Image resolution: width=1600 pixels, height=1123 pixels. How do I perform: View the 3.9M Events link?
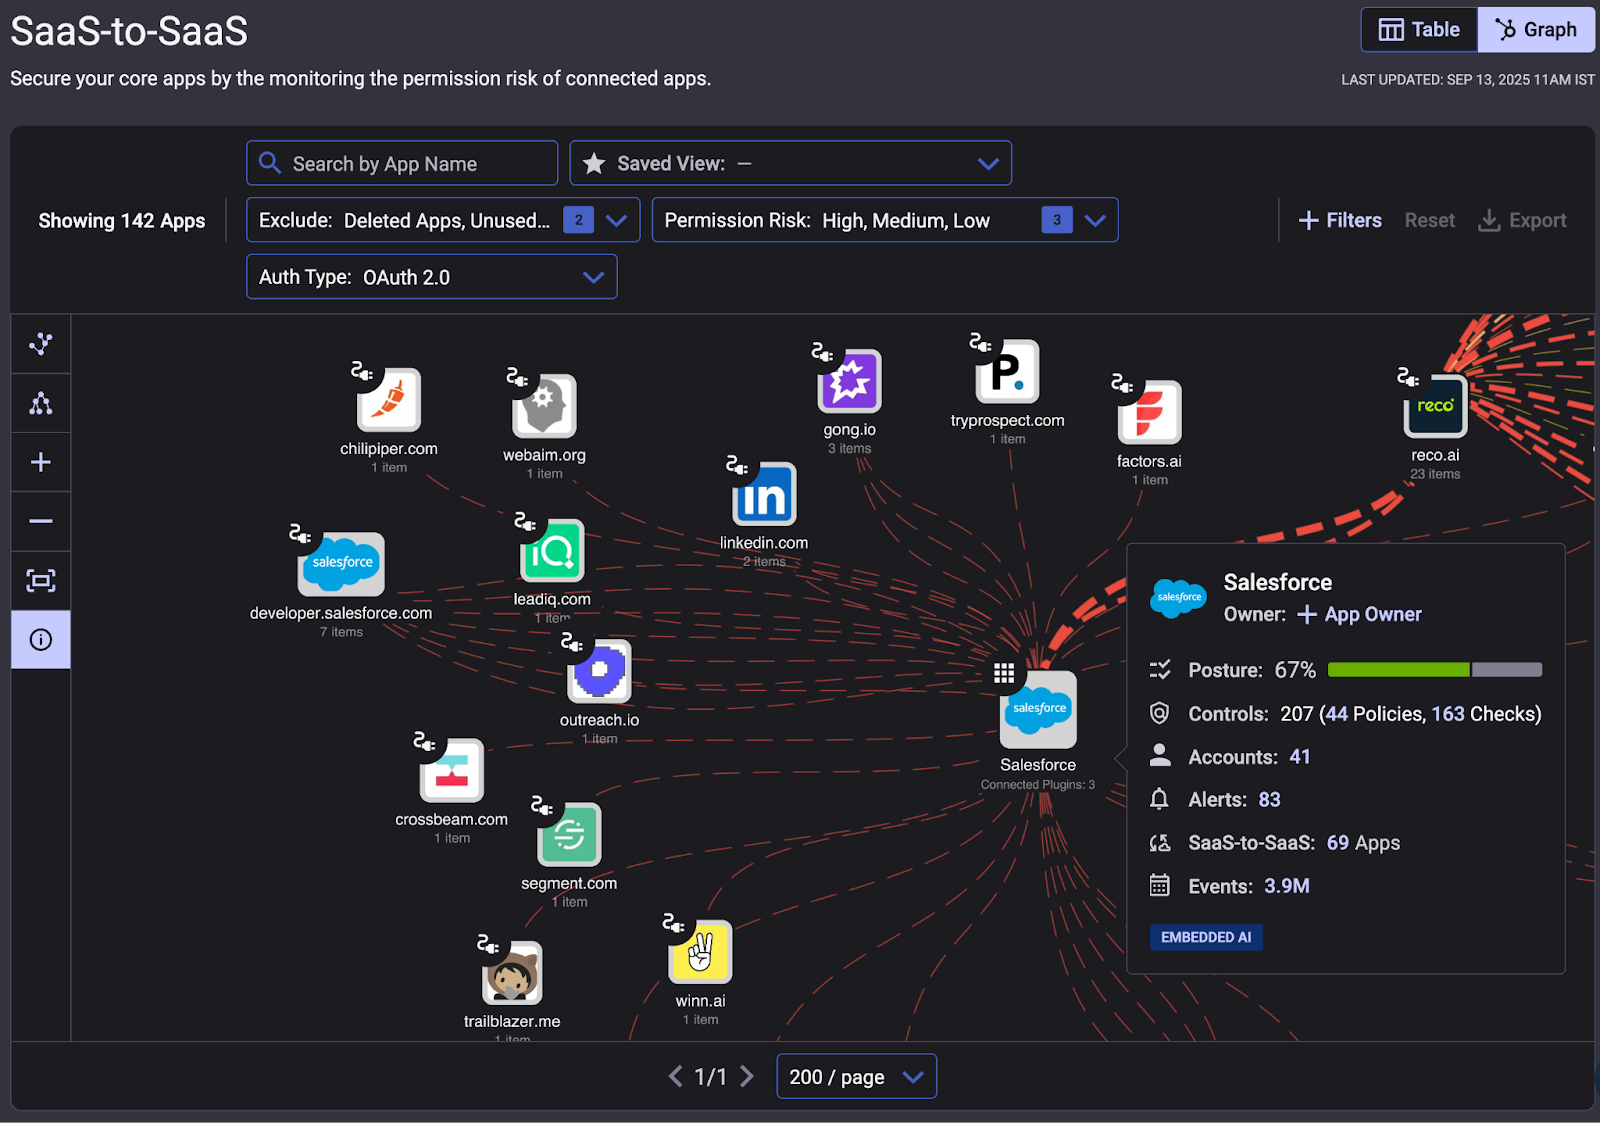tap(1287, 886)
